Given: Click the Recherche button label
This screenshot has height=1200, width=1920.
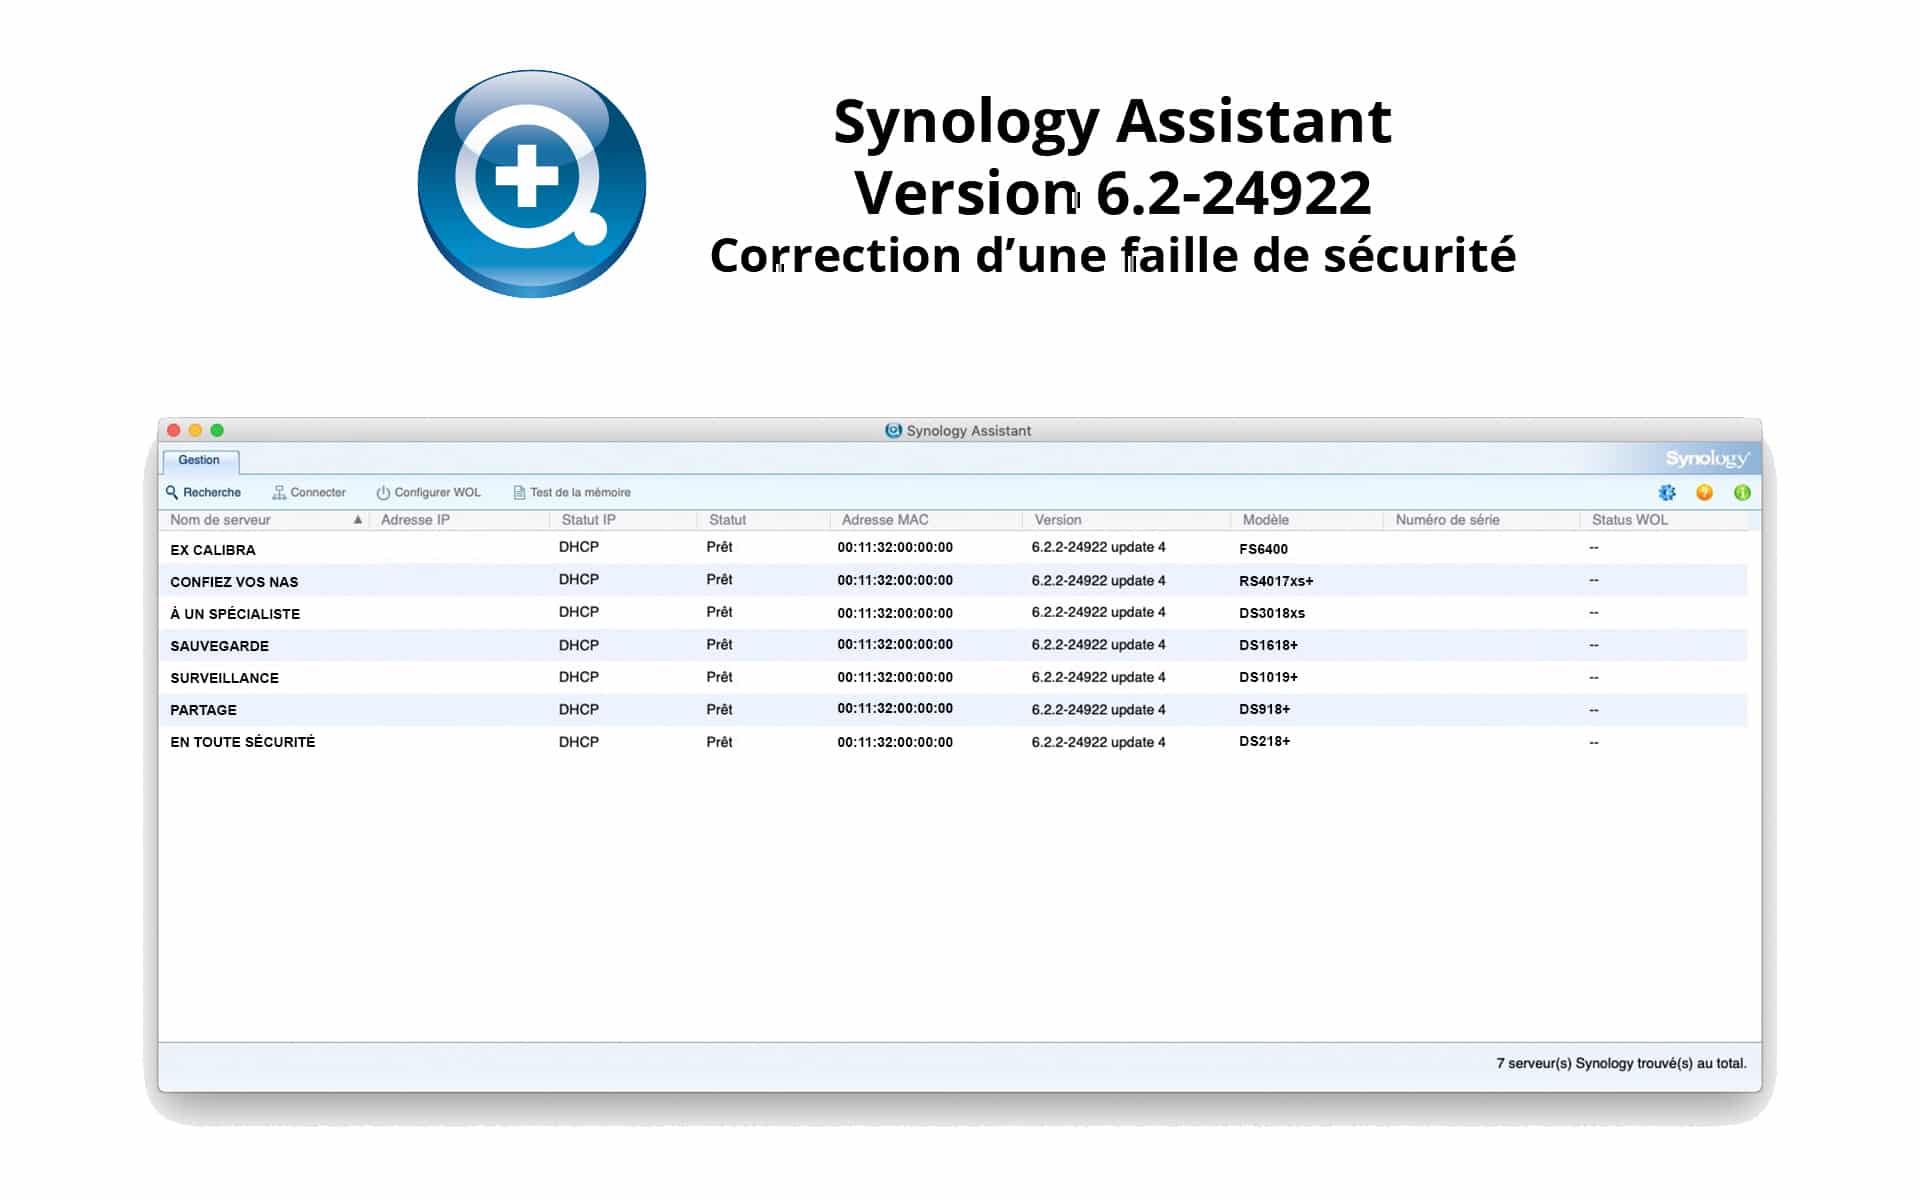Looking at the screenshot, I should coord(212,492).
